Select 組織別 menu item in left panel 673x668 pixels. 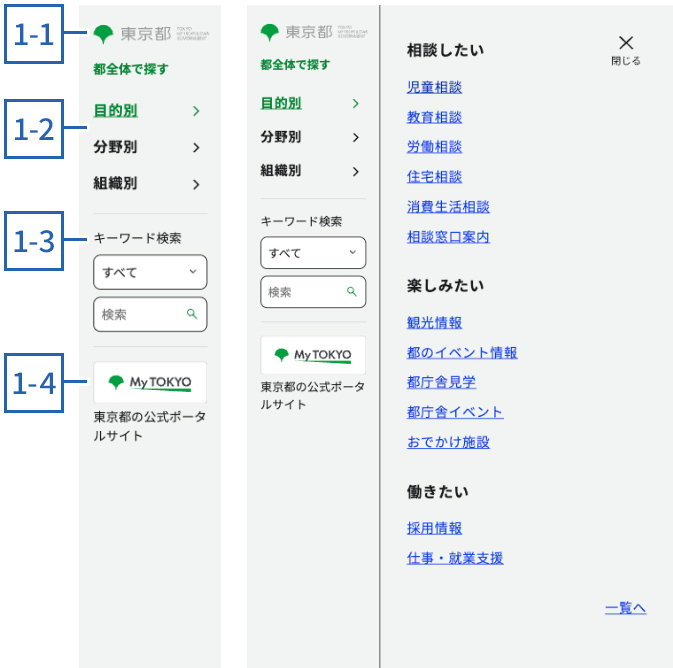(x=115, y=183)
